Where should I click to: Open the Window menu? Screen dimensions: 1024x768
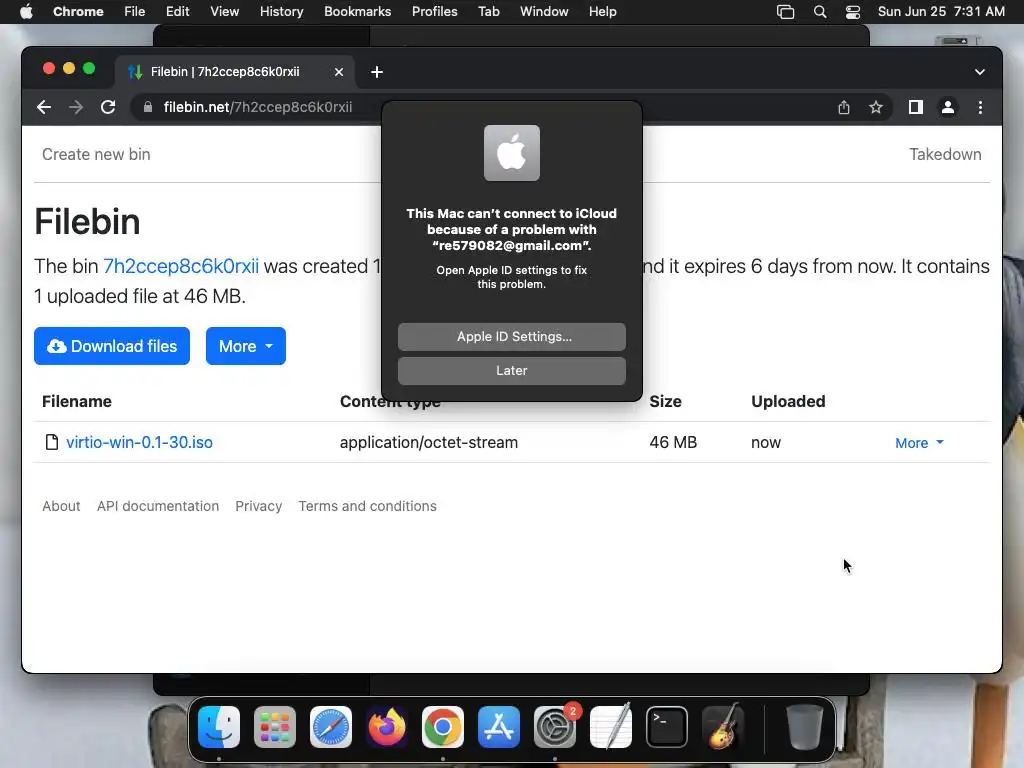click(544, 11)
